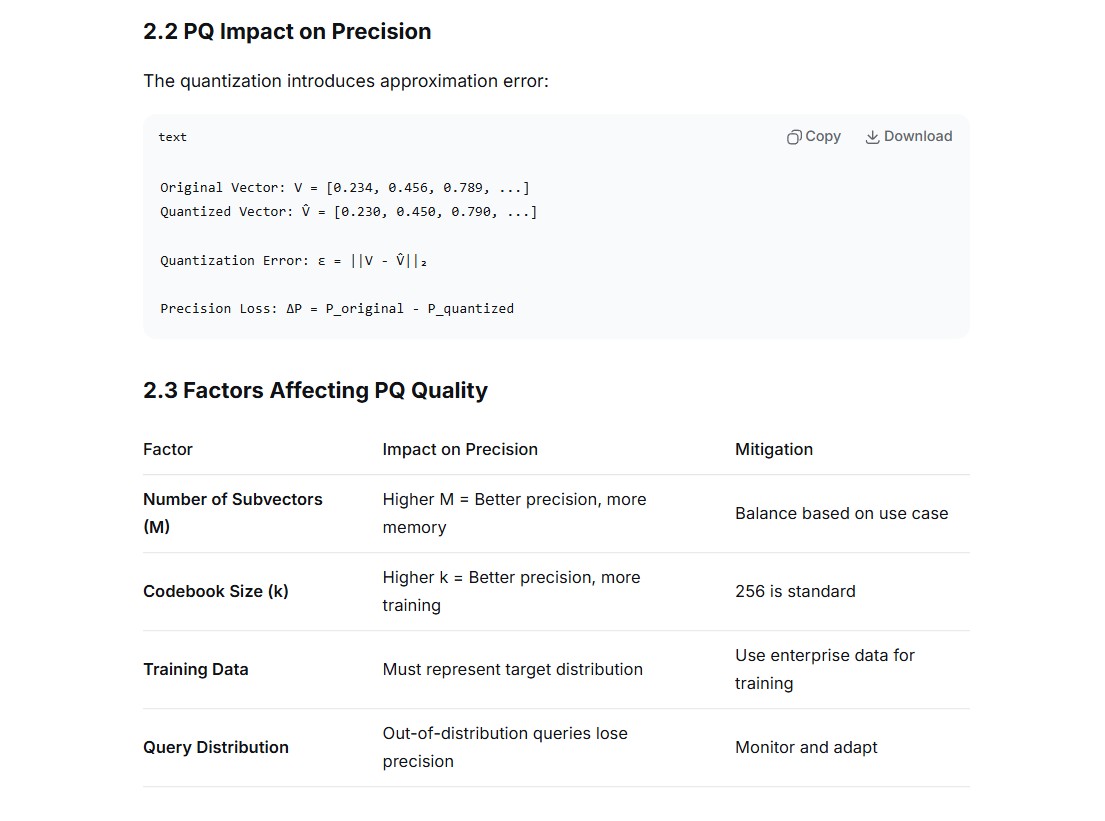This screenshot has height=821, width=1105.
Task: Click the Copy icon in code block
Action: tap(794, 137)
